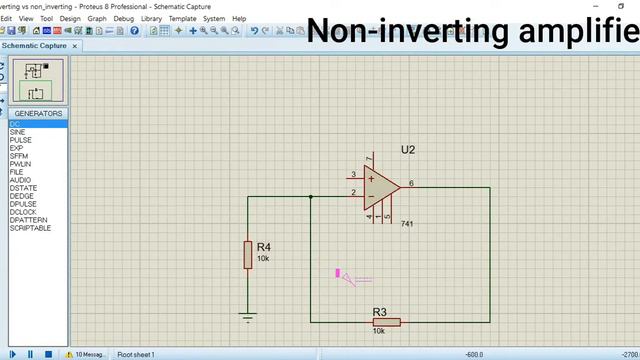Open the Library menu

click(x=151, y=19)
